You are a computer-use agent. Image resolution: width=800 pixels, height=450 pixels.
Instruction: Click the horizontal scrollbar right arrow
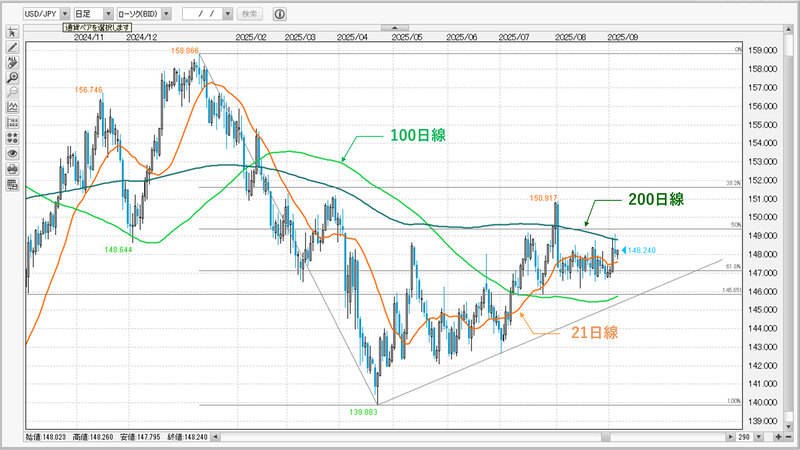[731, 437]
